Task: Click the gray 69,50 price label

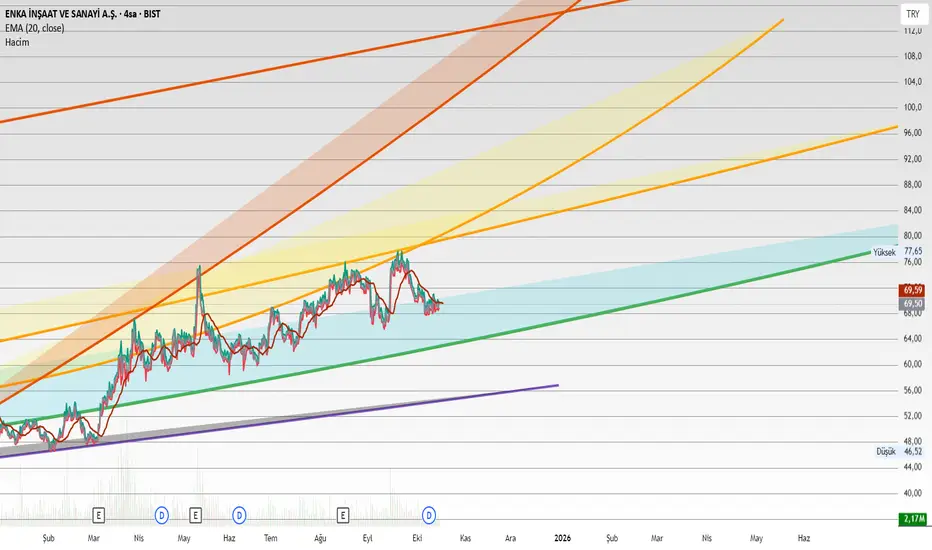Action: tap(912, 304)
